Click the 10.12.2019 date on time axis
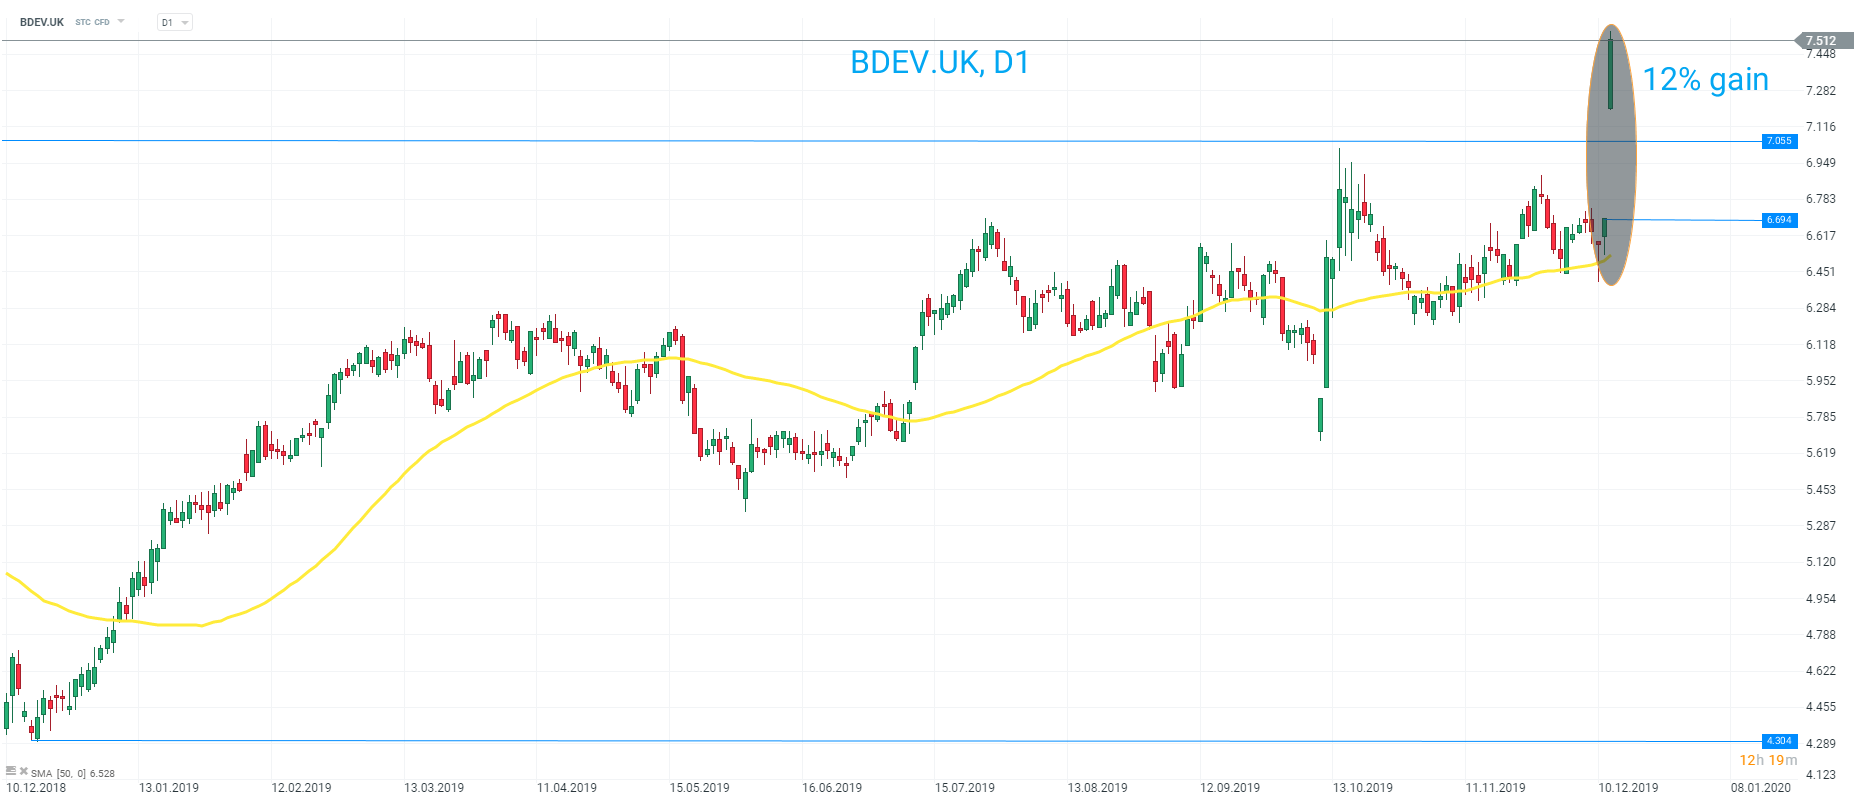The width and height of the screenshot is (1866, 805). point(1628,788)
